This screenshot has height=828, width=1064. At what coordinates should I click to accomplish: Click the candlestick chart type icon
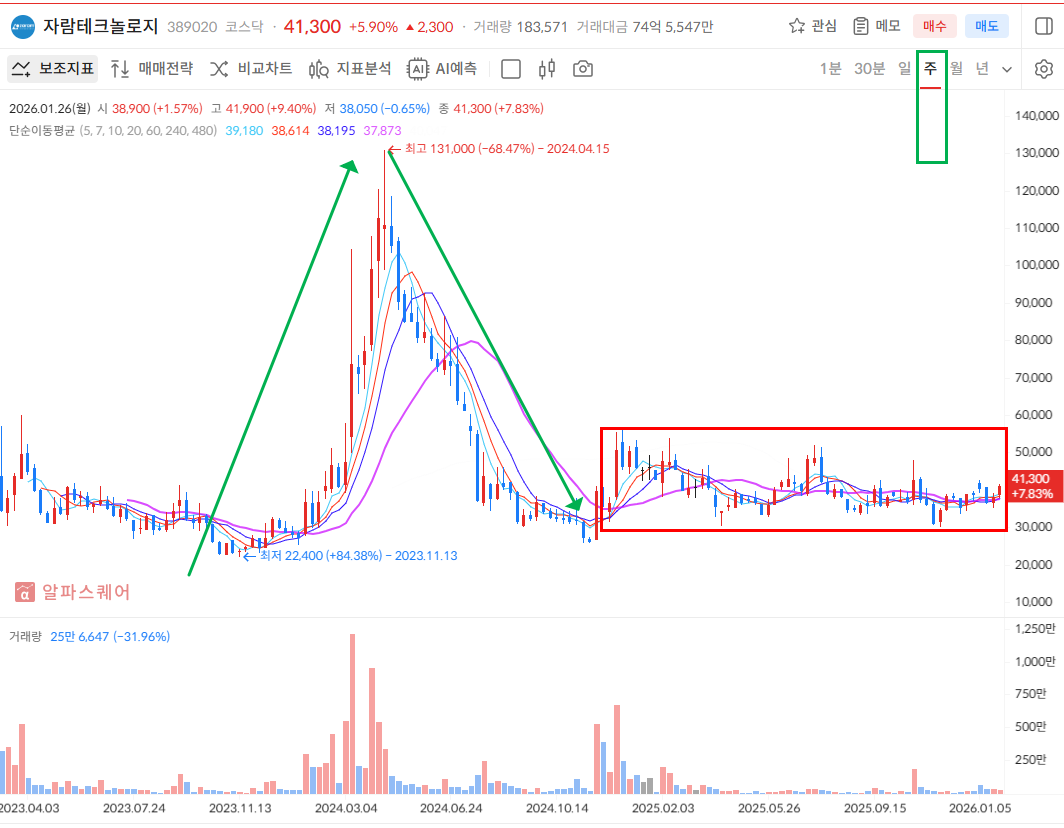click(x=546, y=69)
